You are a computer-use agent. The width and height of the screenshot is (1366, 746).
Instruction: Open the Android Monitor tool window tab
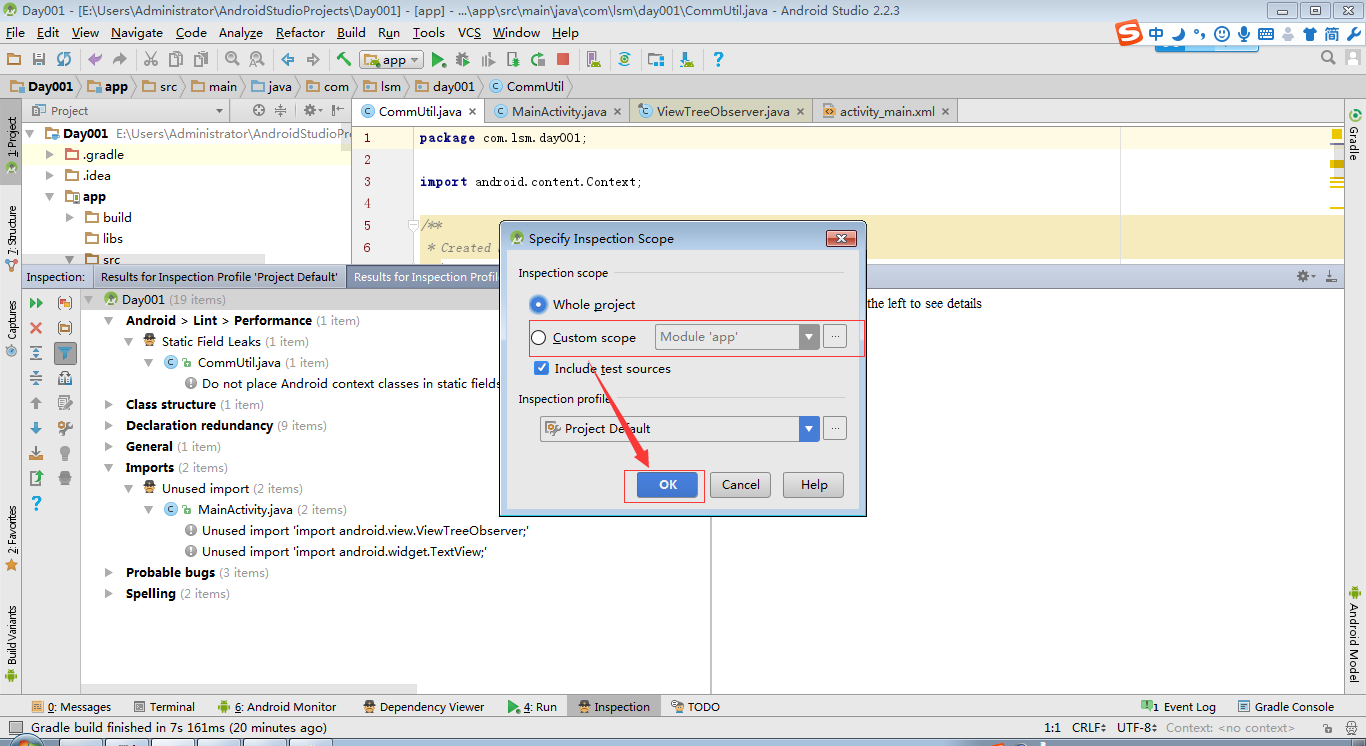click(x=277, y=707)
